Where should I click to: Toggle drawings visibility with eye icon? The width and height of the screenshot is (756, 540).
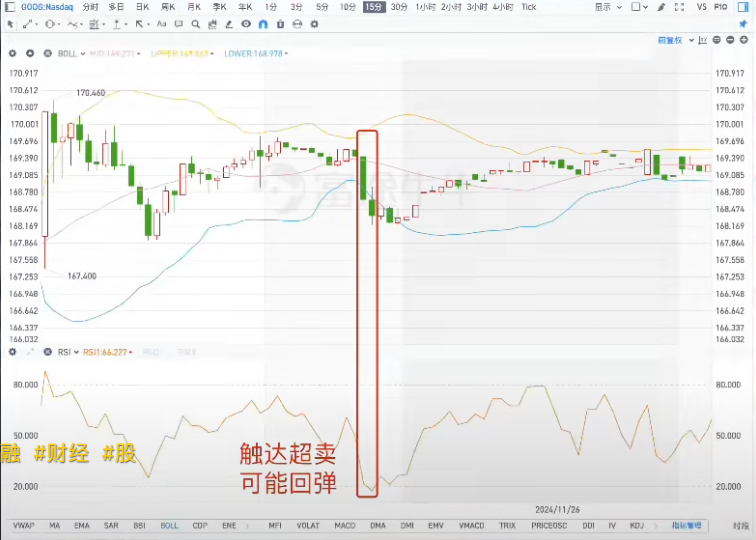246,24
